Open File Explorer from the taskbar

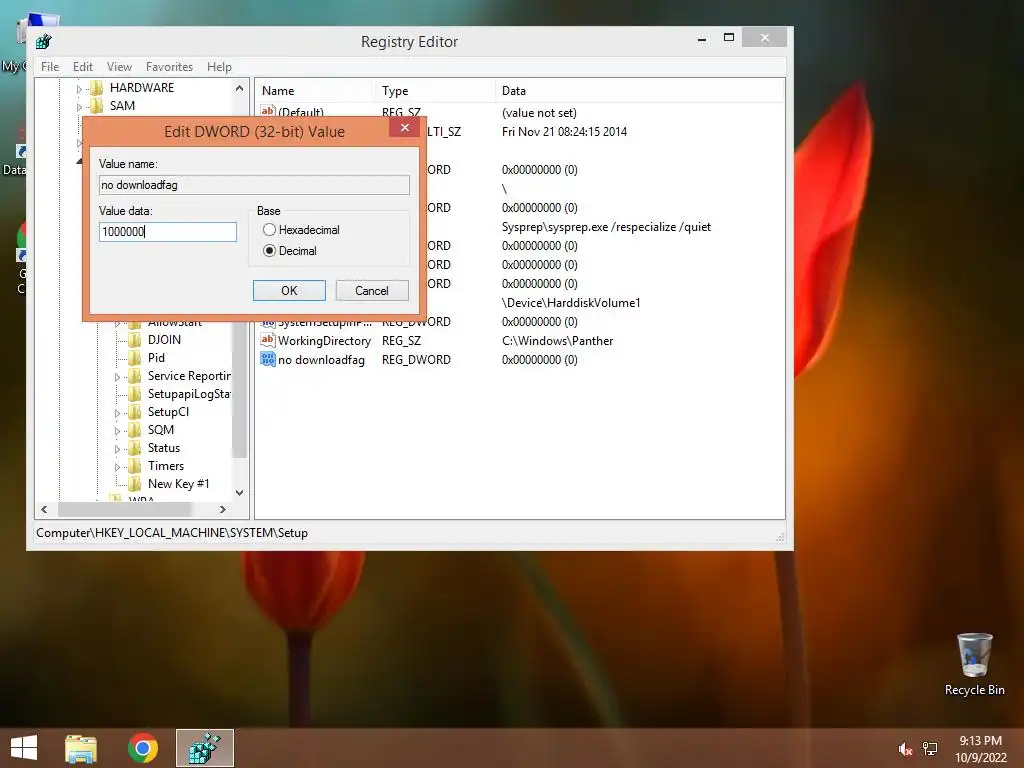pyautogui.click(x=81, y=748)
